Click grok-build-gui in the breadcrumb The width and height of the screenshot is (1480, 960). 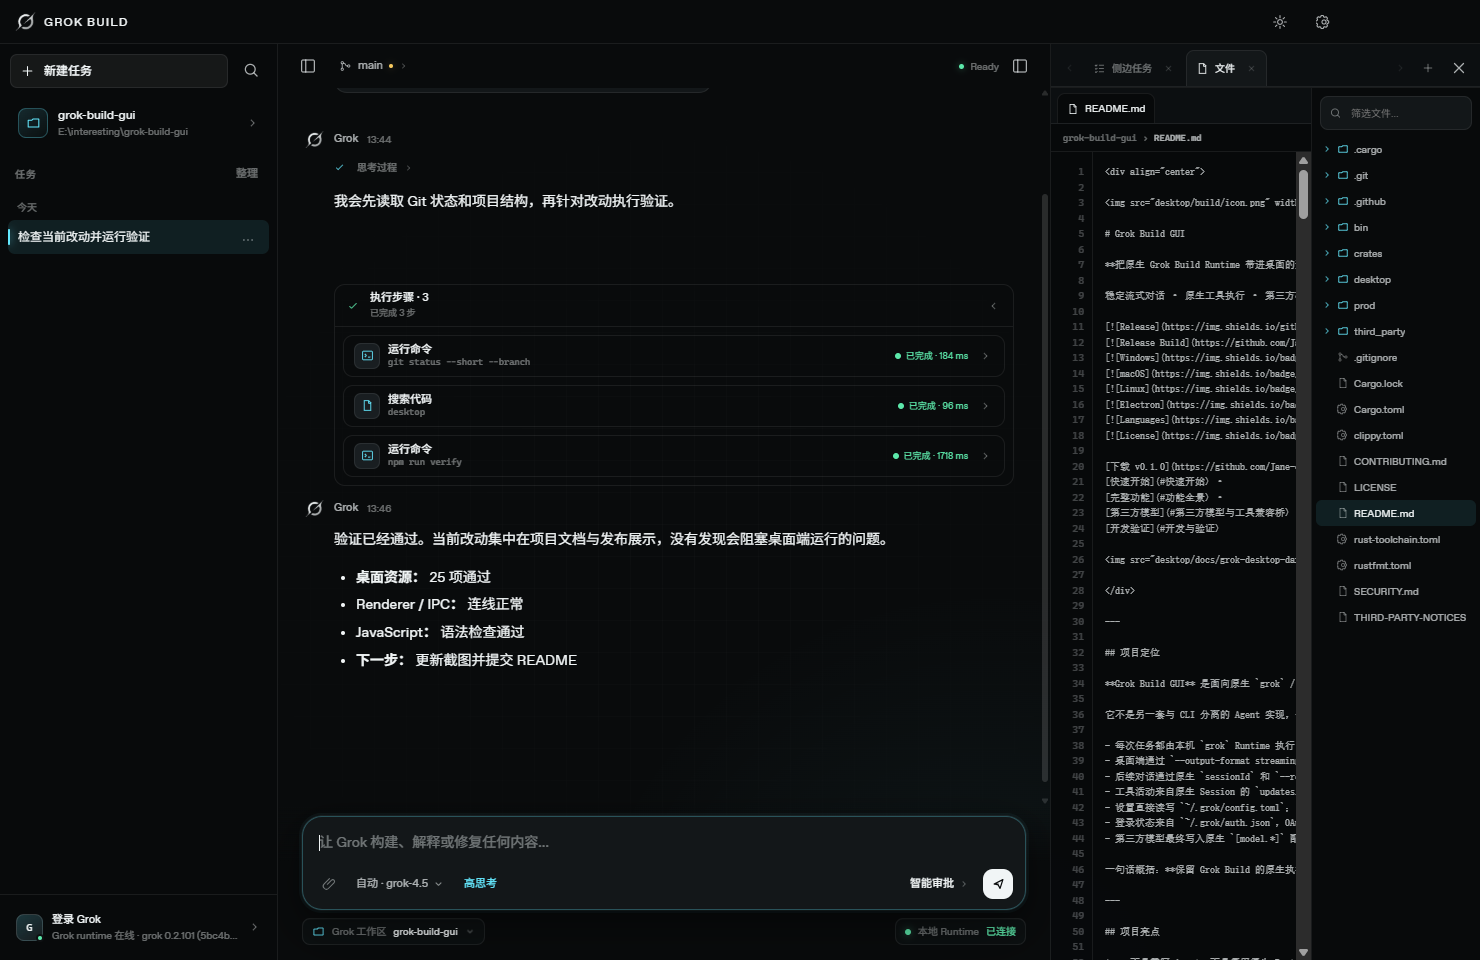pyautogui.click(x=1099, y=138)
